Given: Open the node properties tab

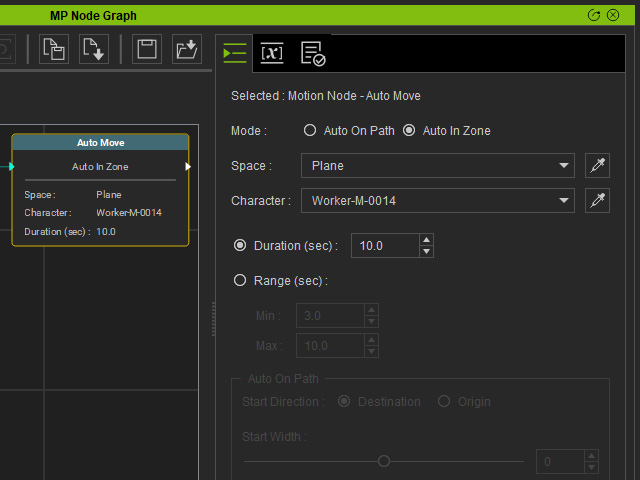Looking at the screenshot, I should (235, 53).
